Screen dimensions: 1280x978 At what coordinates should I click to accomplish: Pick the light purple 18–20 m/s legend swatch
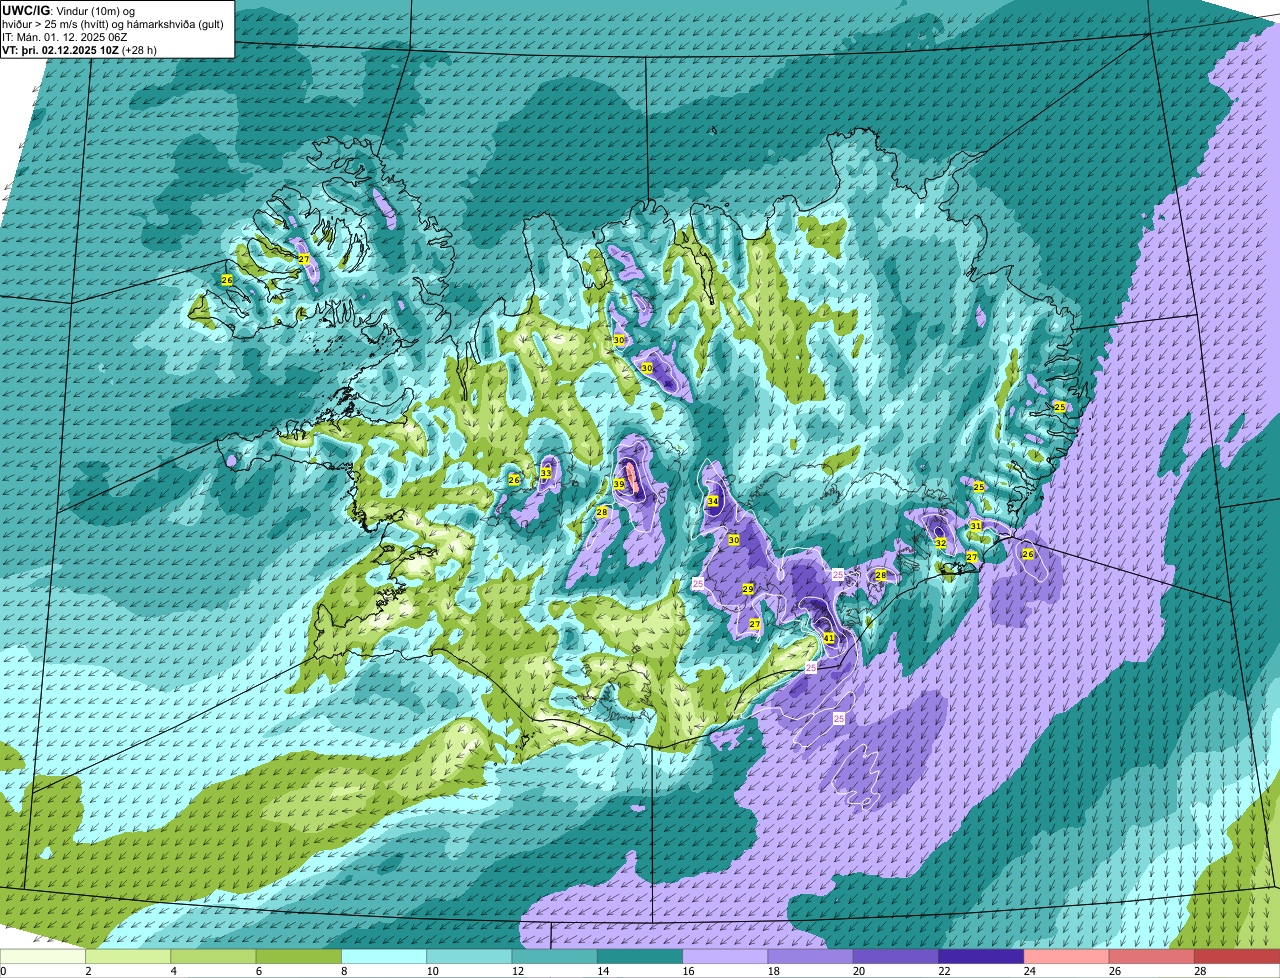point(811,956)
